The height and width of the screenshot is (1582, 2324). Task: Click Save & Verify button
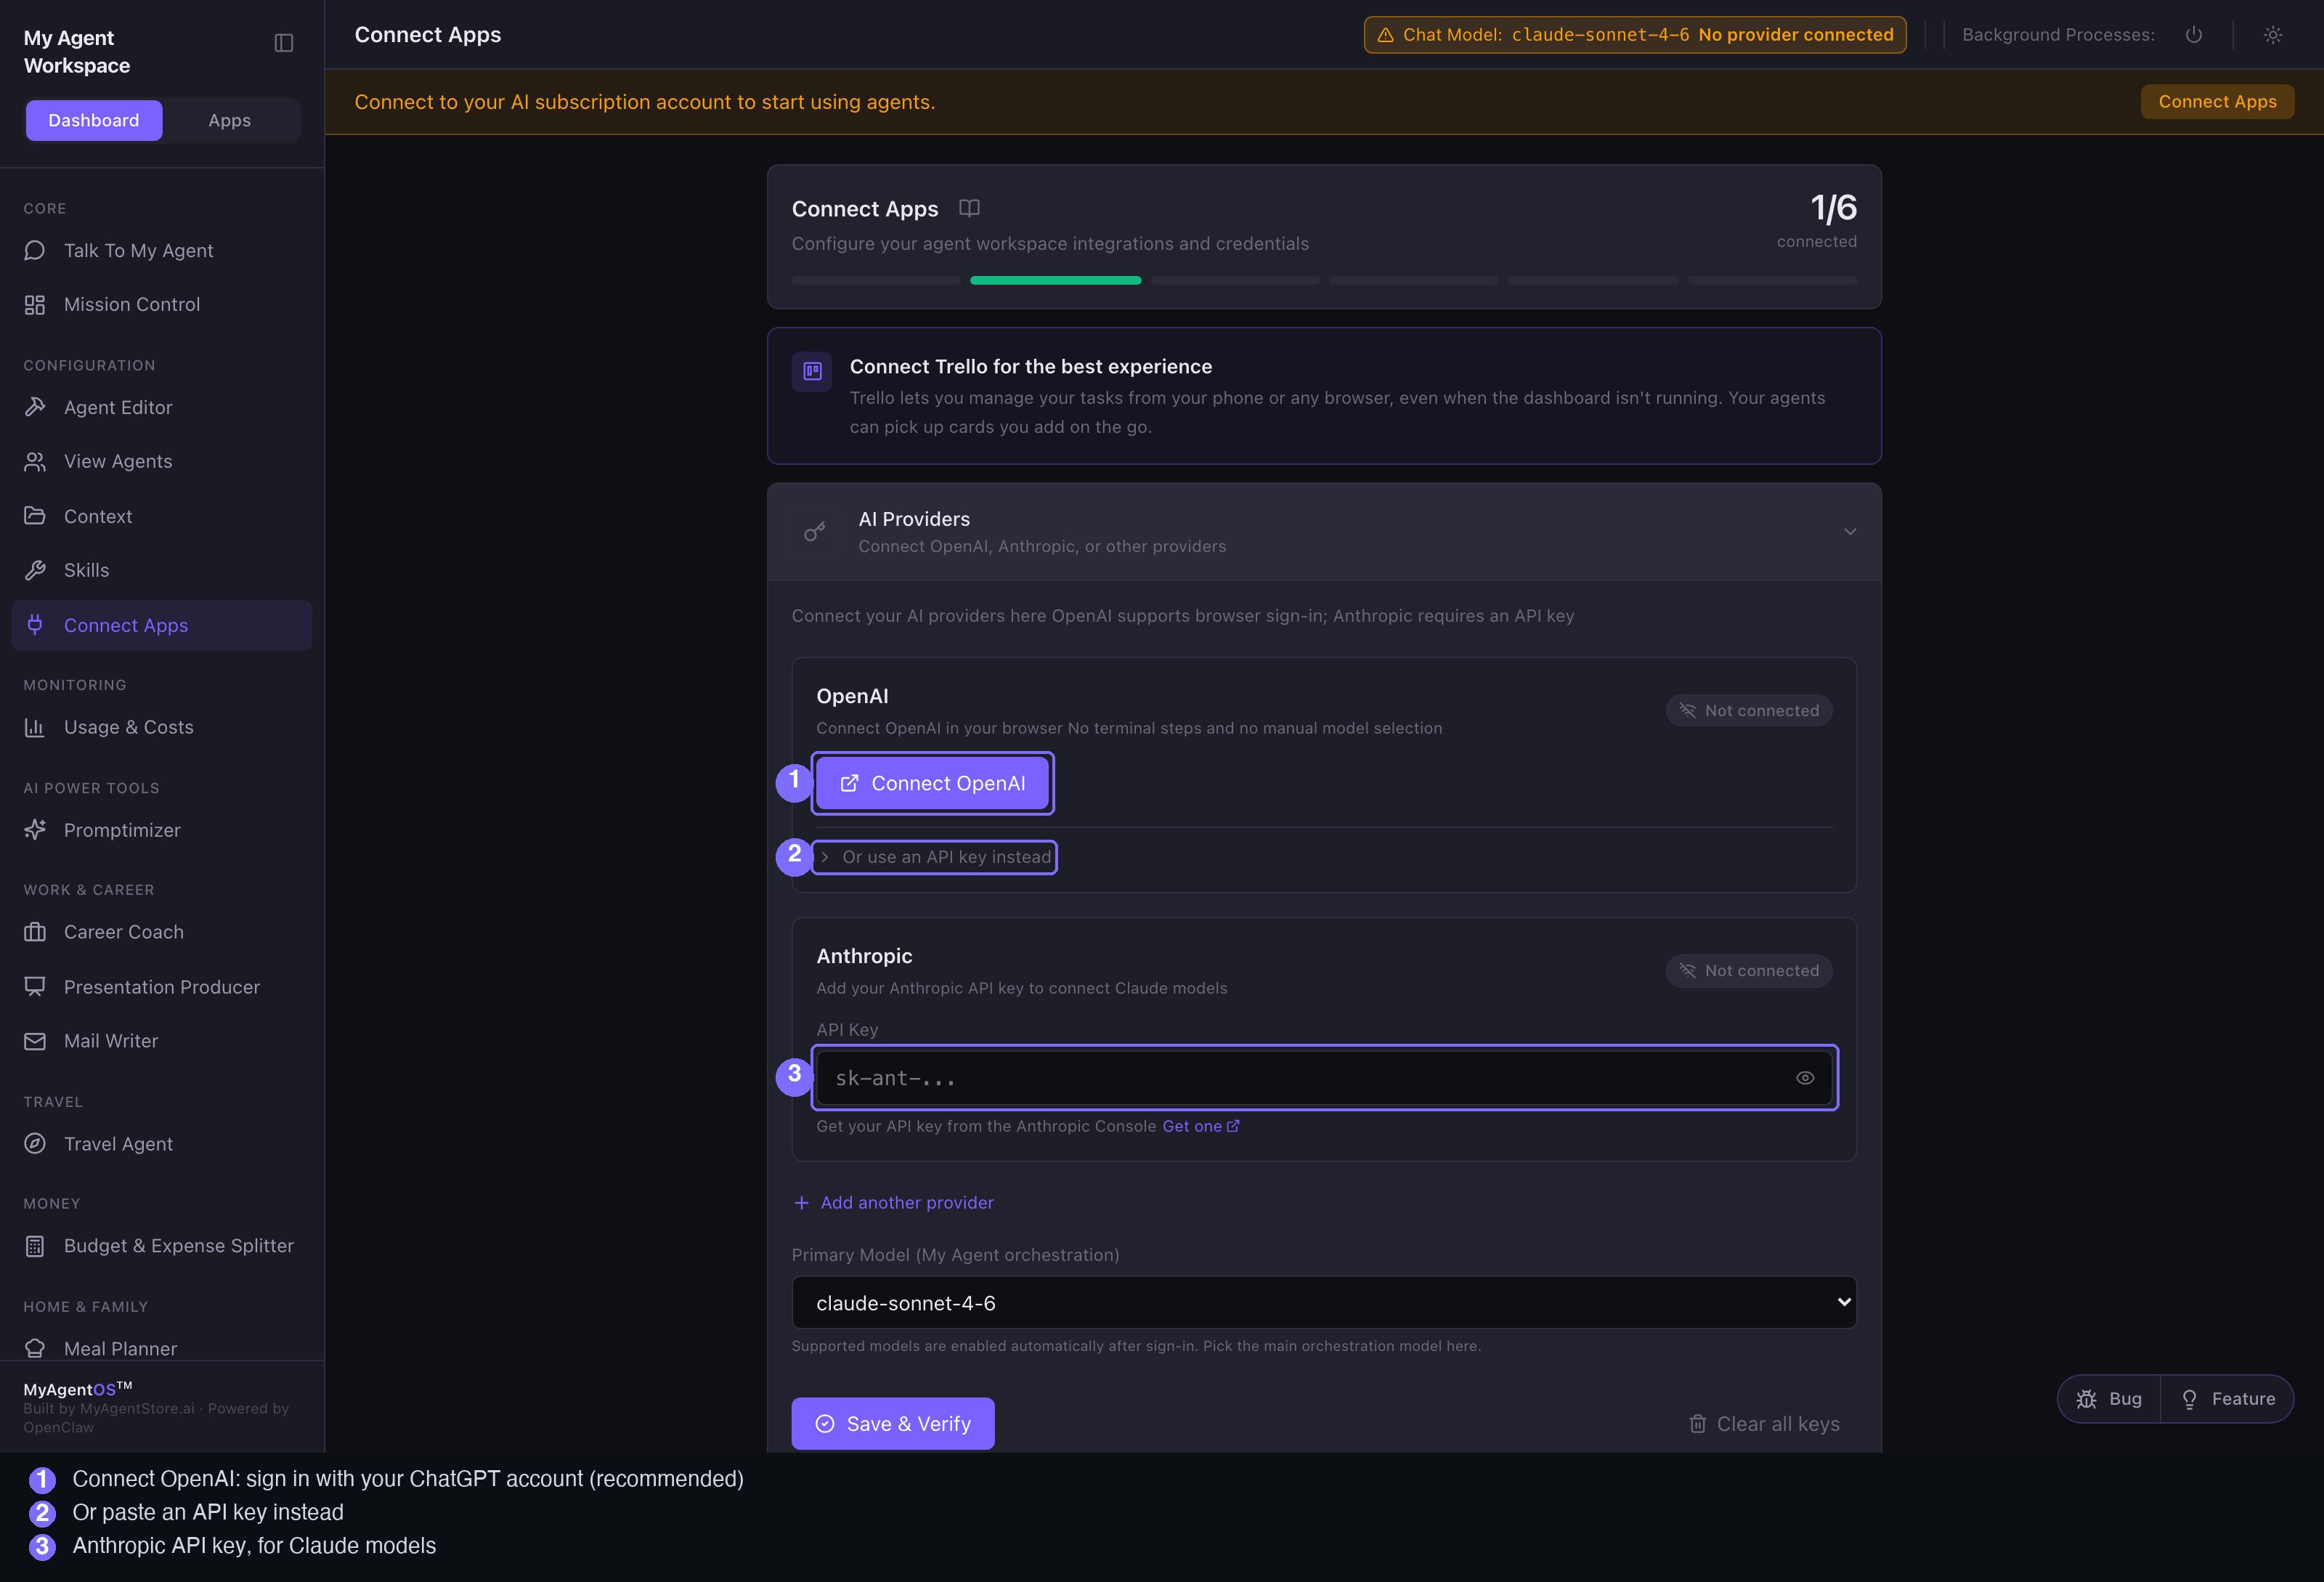point(893,1423)
